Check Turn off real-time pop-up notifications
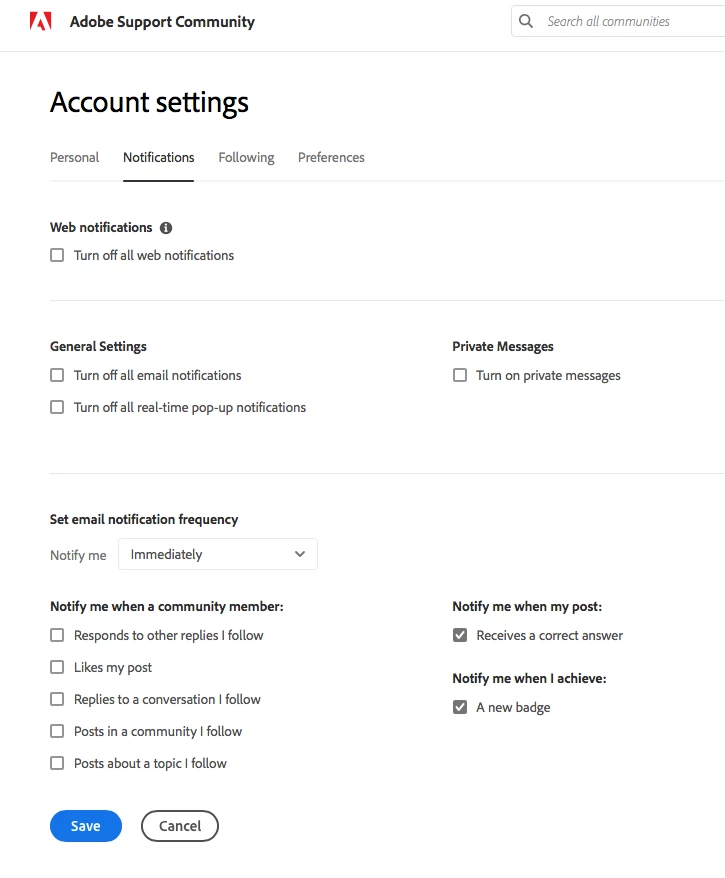This screenshot has height=878, width=725. pyautogui.click(x=57, y=407)
